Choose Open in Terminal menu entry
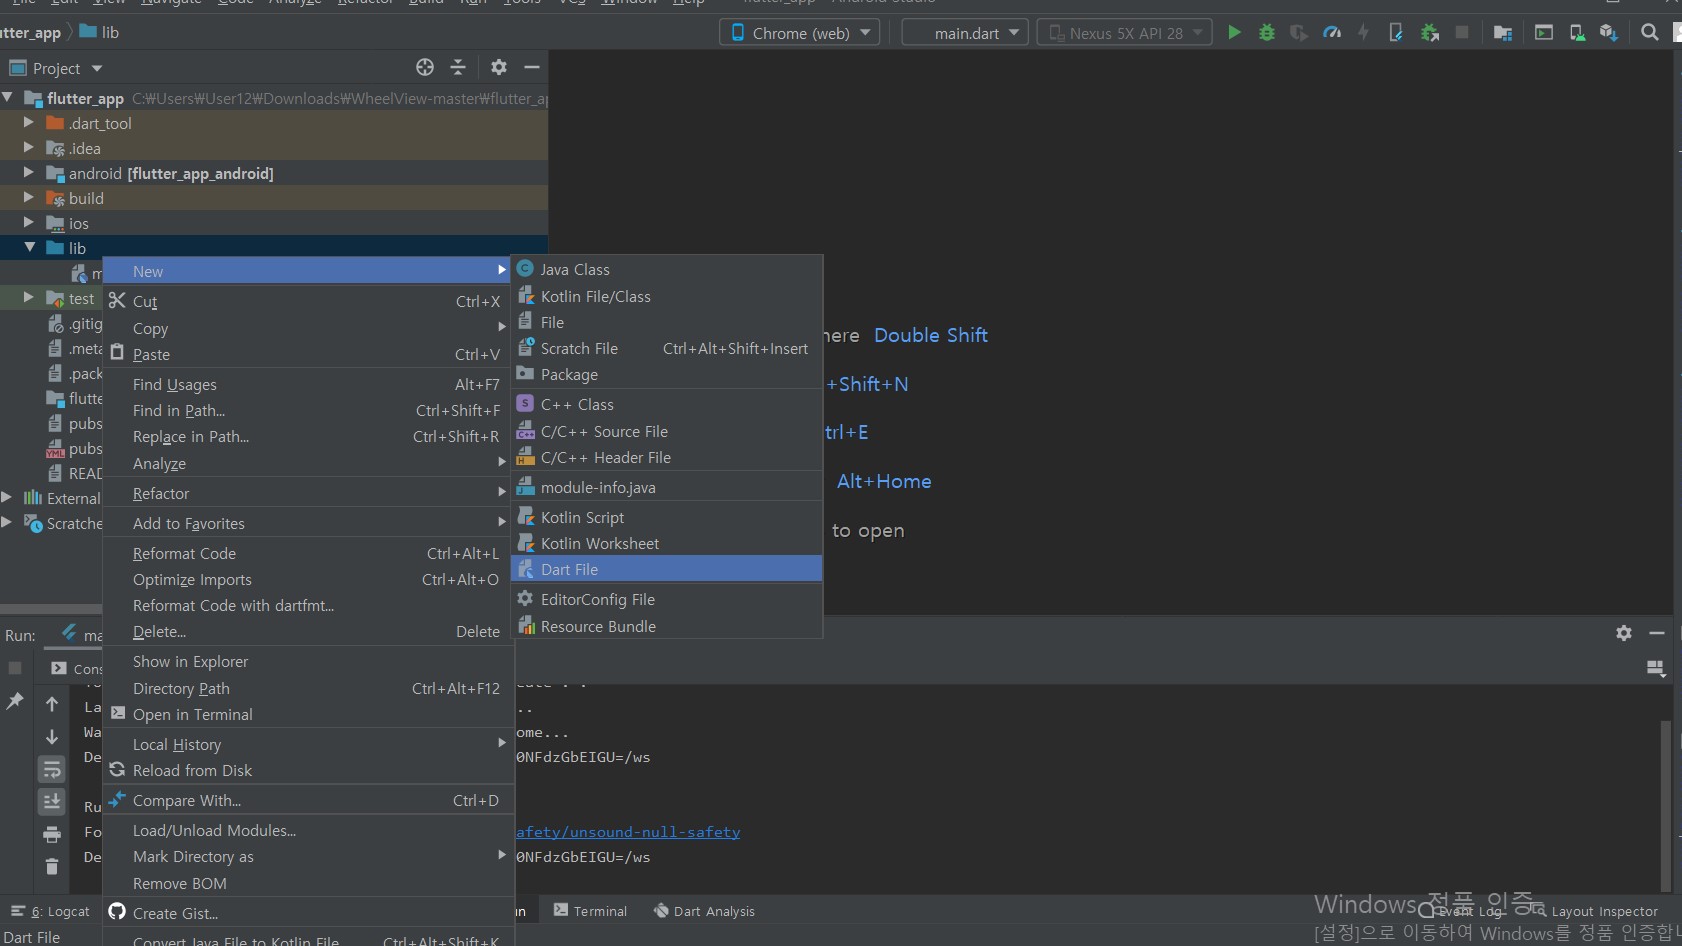Viewport: 1682px width, 946px height. [x=308, y=714]
